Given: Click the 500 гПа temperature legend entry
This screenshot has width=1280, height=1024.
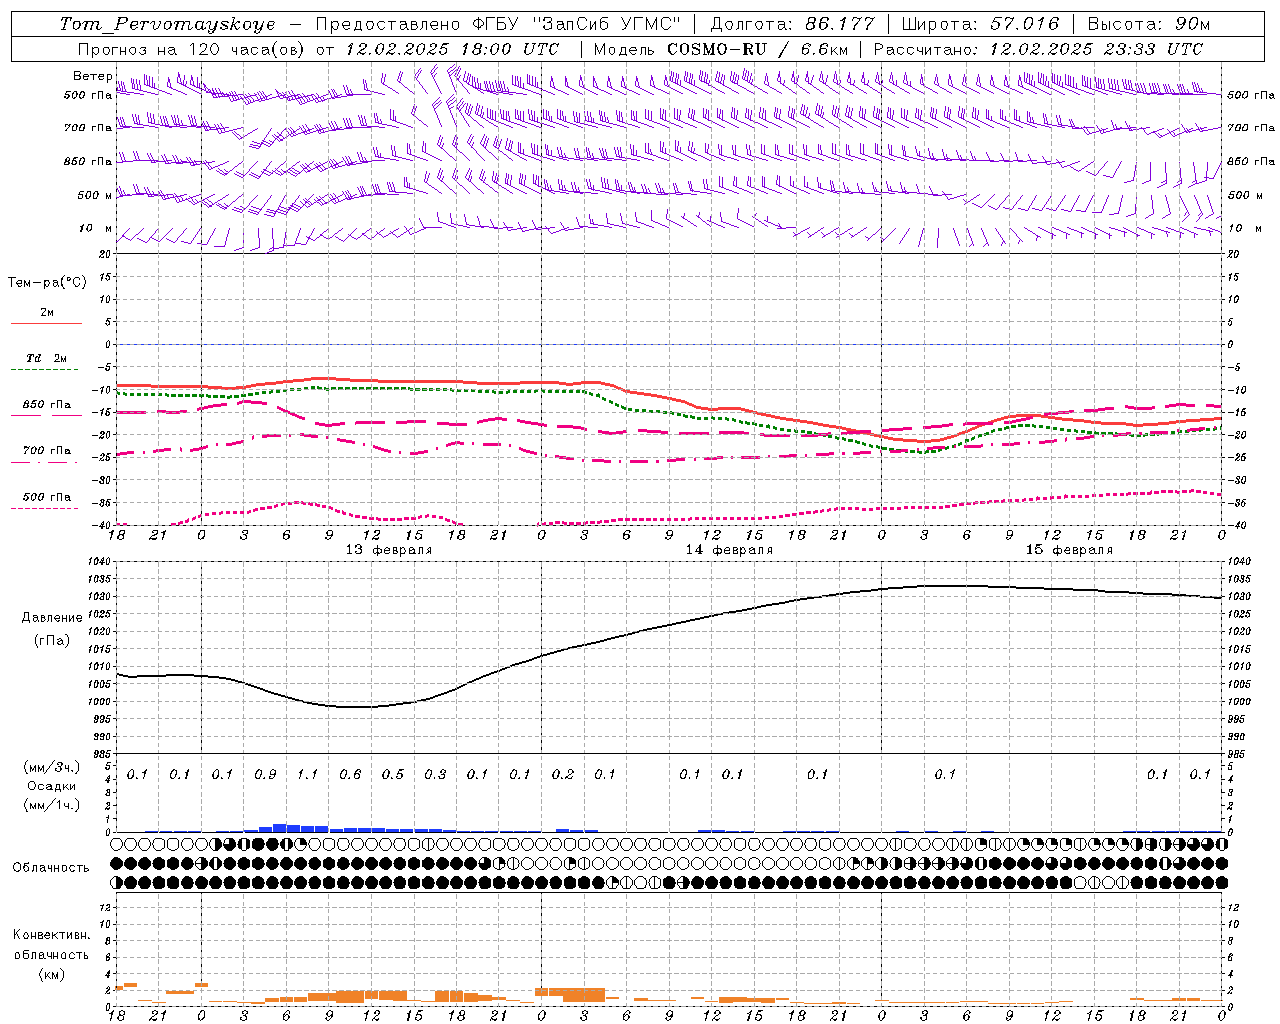Looking at the screenshot, I should (46, 501).
